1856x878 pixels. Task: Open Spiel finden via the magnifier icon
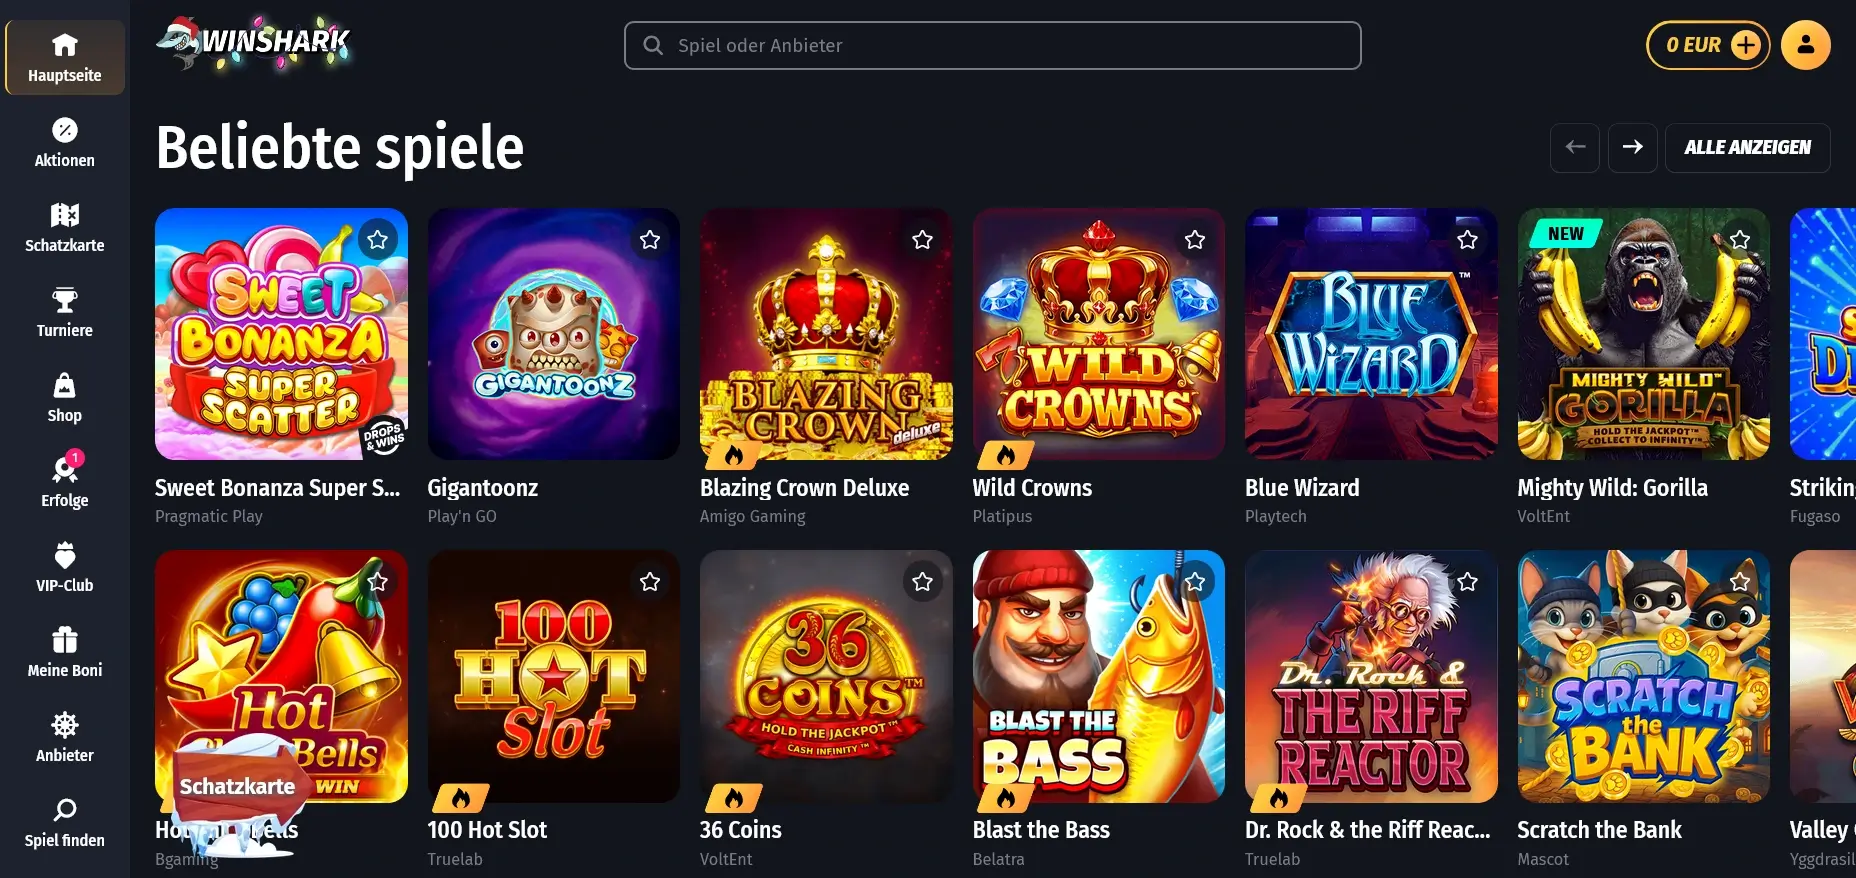pyautogui.click(x=64, y=822)
